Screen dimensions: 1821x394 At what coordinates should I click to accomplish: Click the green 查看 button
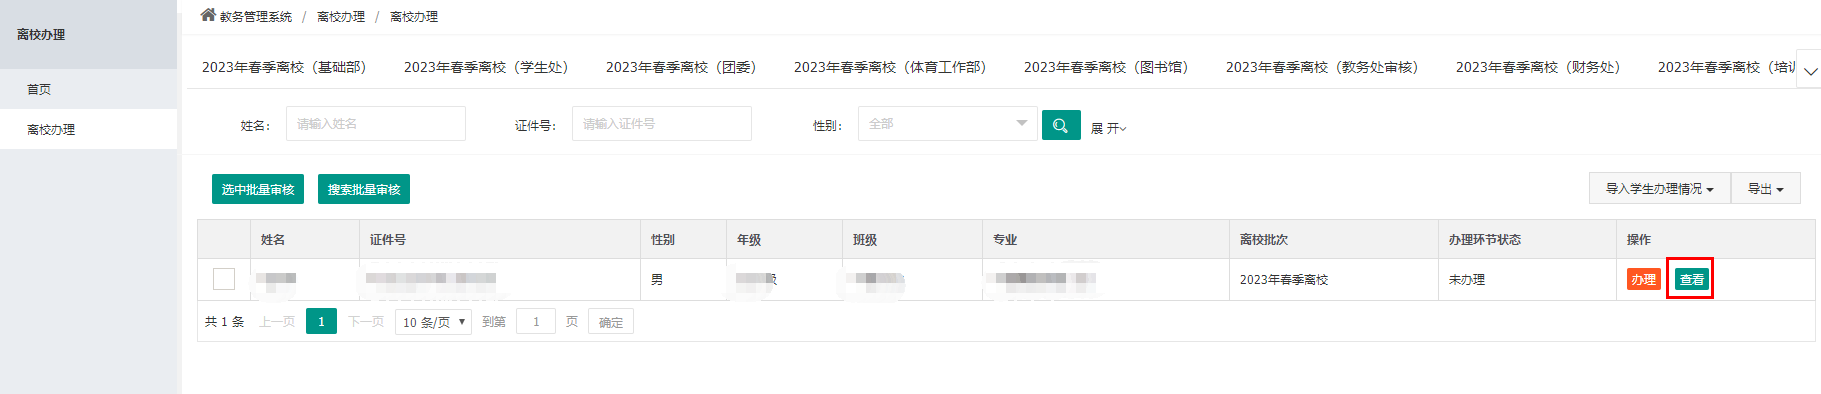point(1692,279)
